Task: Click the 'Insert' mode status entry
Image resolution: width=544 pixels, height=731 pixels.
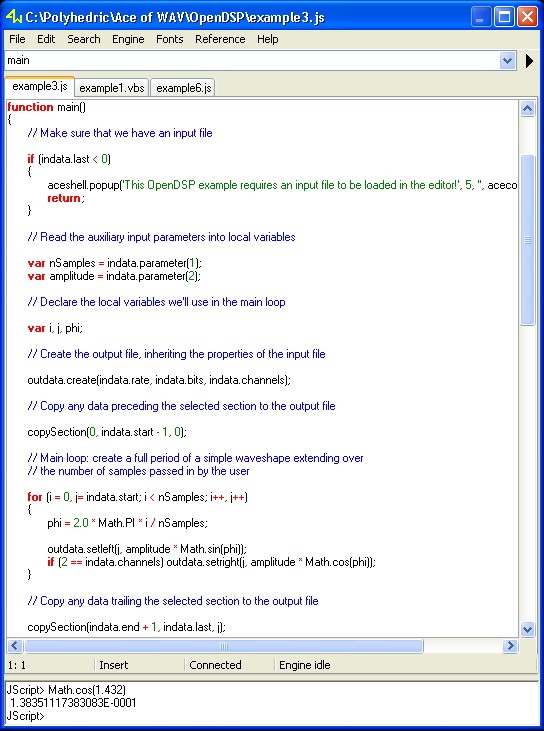Action: [x=113, y=665]
